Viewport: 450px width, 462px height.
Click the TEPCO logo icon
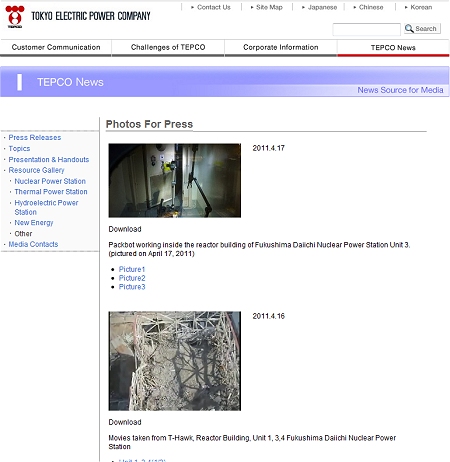point(15,16)
